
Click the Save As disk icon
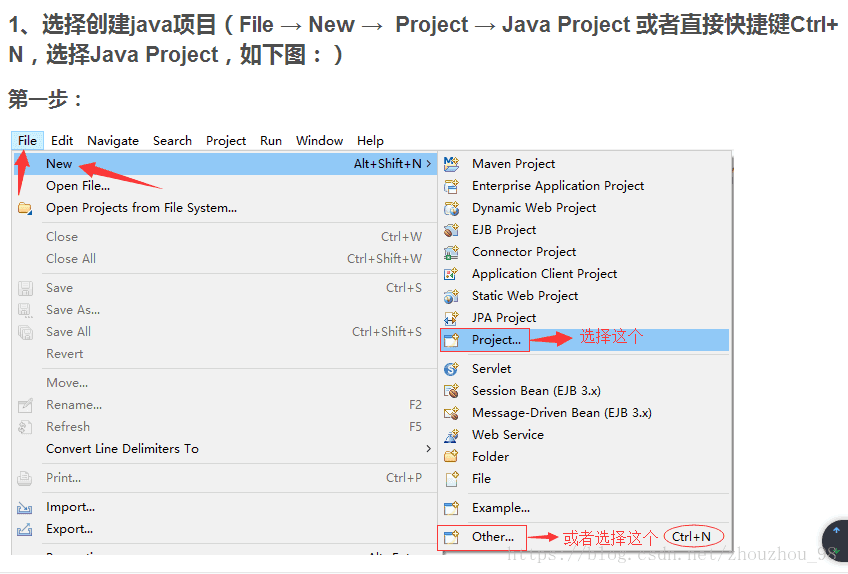point(25,310)
